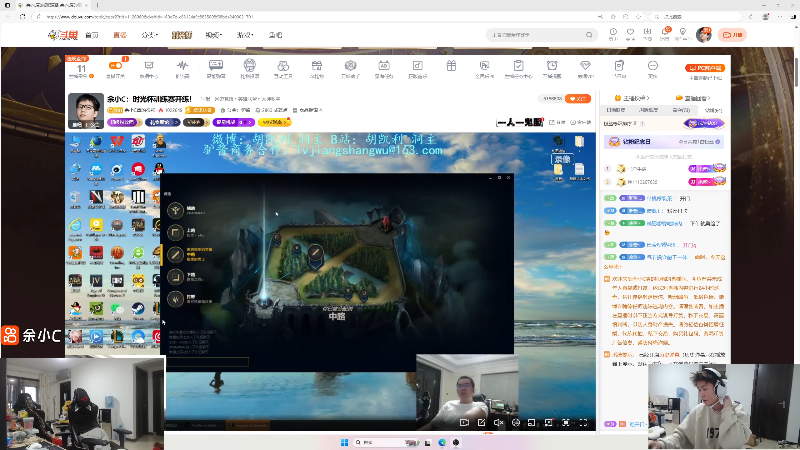
Task: Open the highlighted orange 直播 nav item
Action: coord(120,35)
